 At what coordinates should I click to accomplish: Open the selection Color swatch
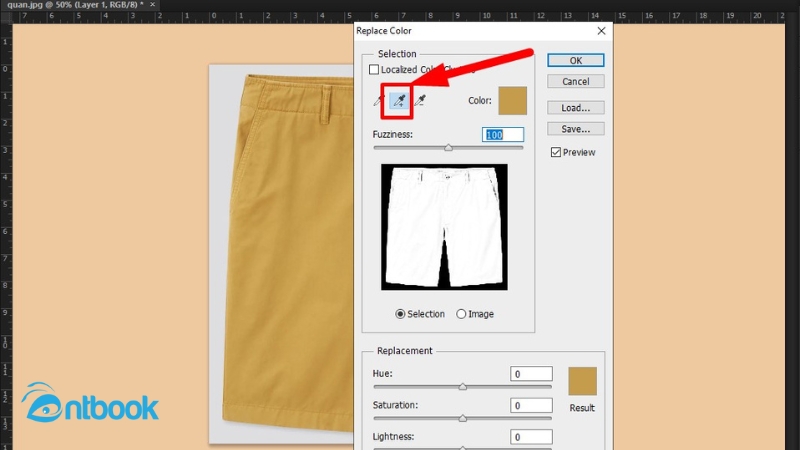tap(512, 101)
